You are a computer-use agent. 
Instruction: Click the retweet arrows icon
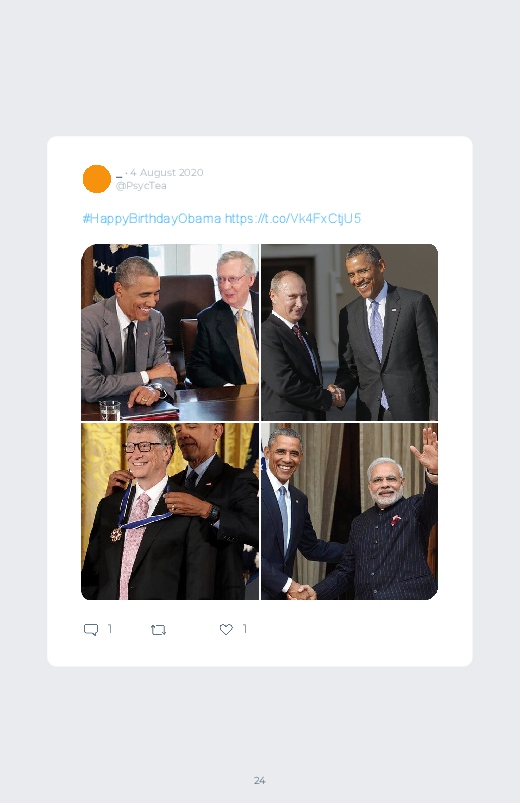click(158, 629)
